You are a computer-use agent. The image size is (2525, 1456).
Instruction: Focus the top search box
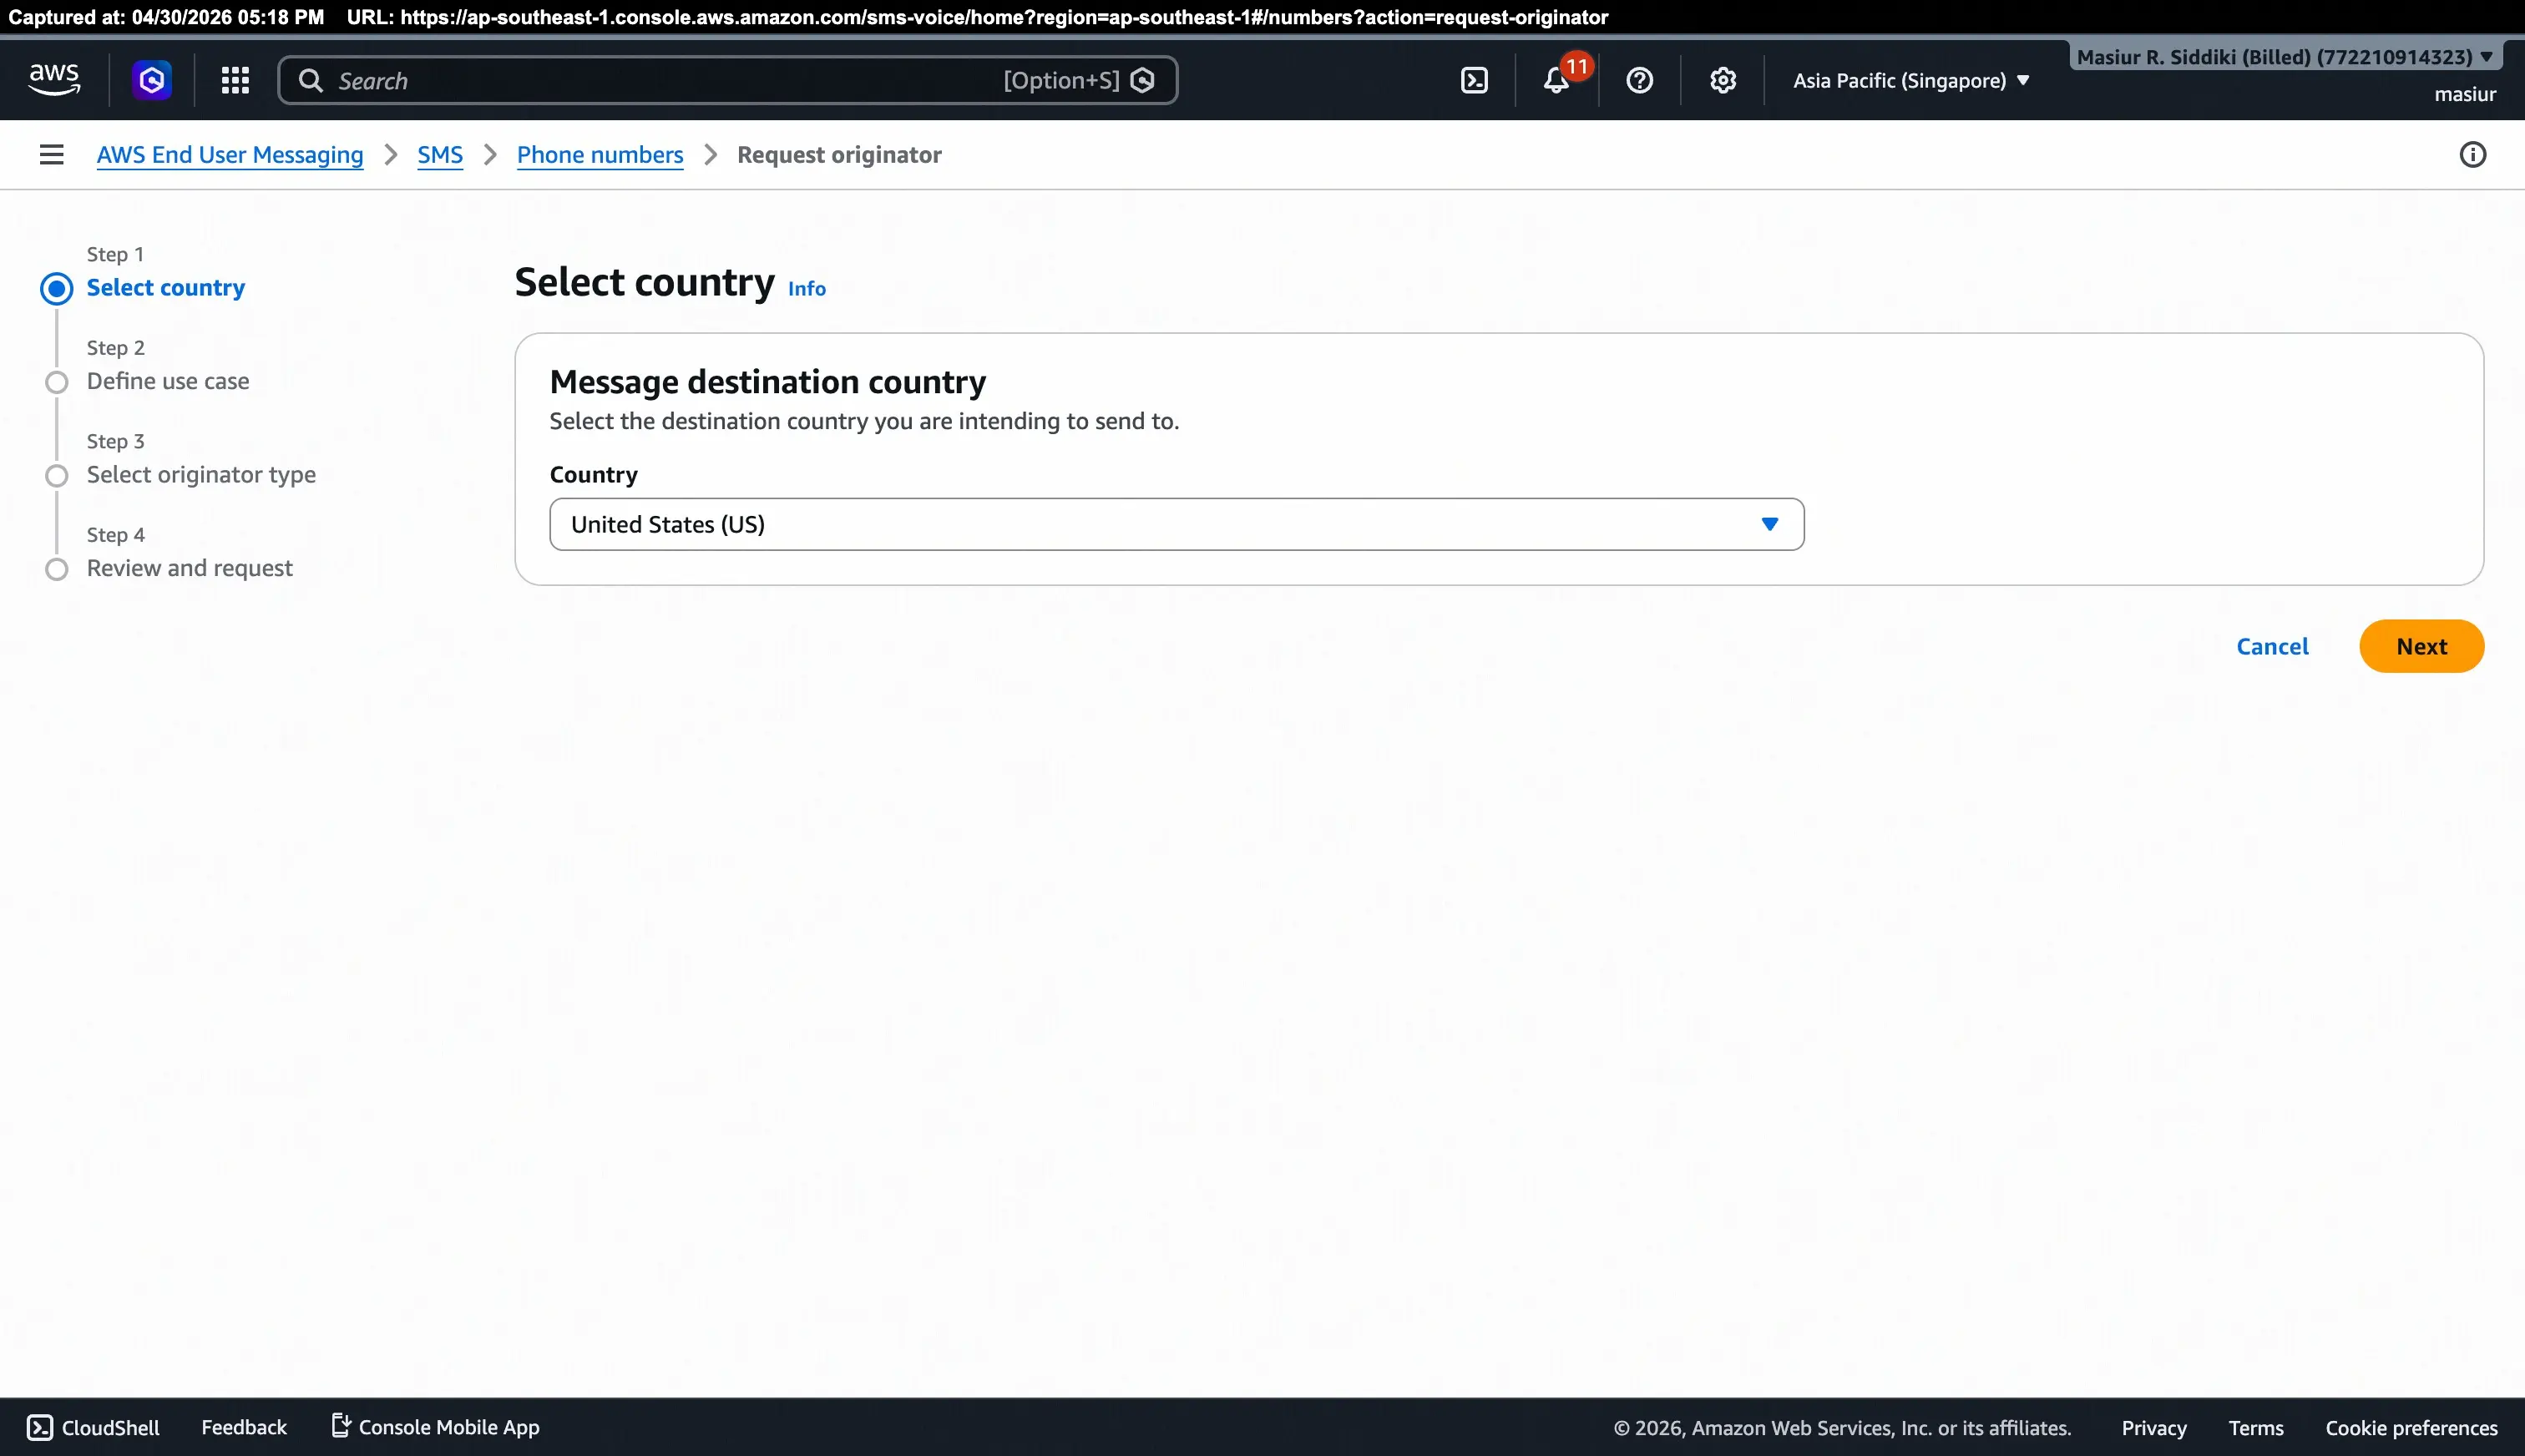tap(727, 80)
